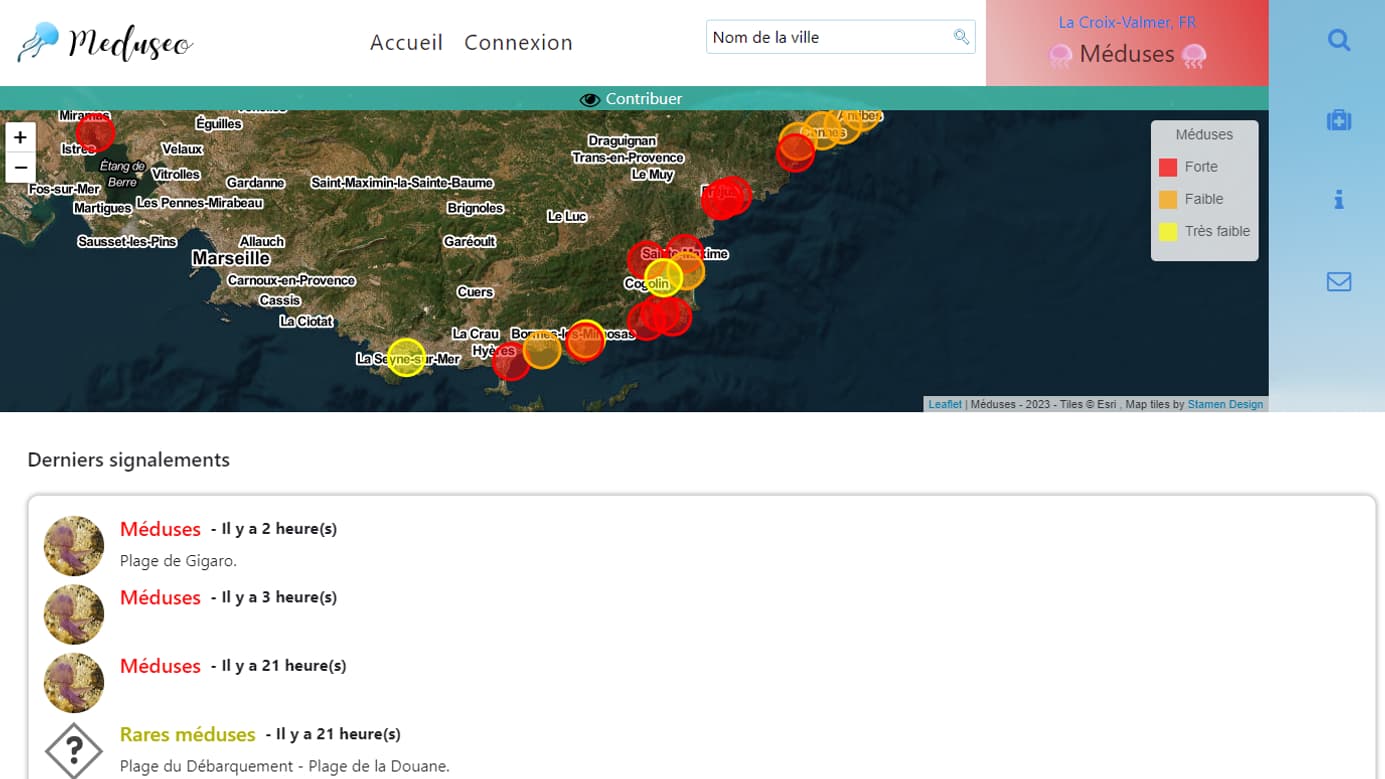Click the Contribuer link

tap(643, 99)
